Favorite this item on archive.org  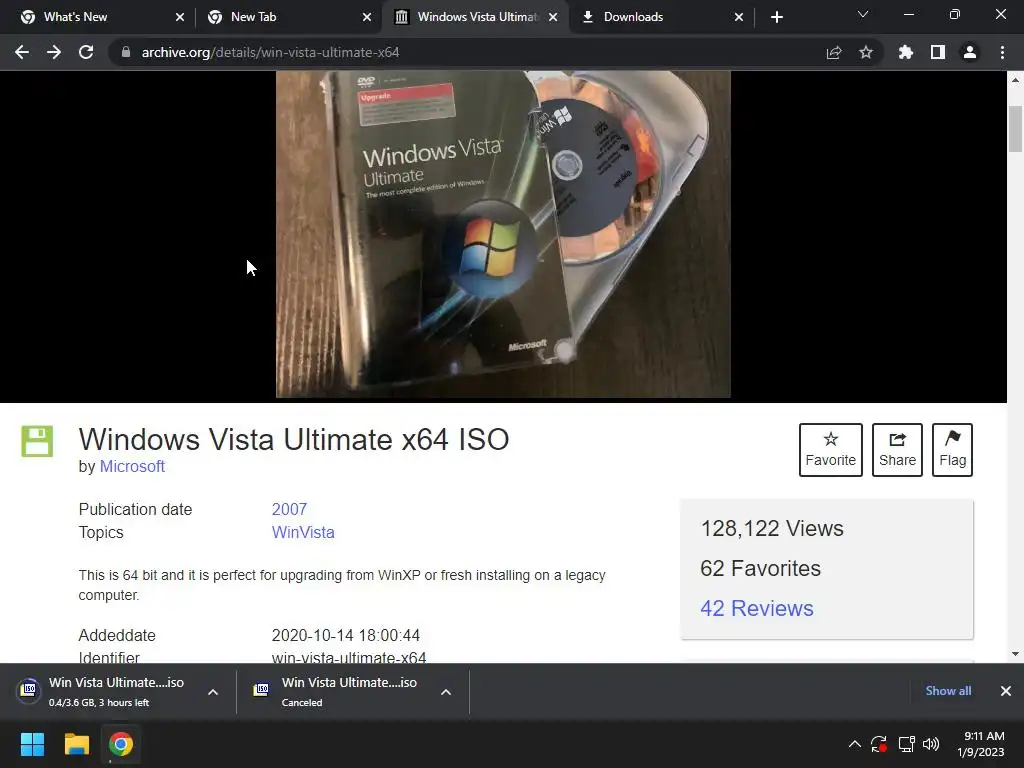[x=831, y=450]
